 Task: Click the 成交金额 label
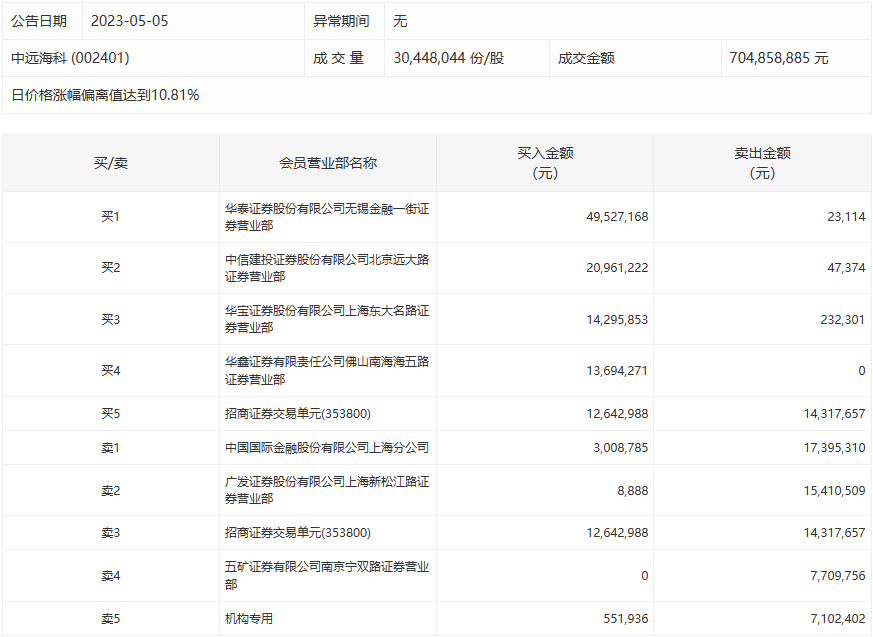[586, 58]
